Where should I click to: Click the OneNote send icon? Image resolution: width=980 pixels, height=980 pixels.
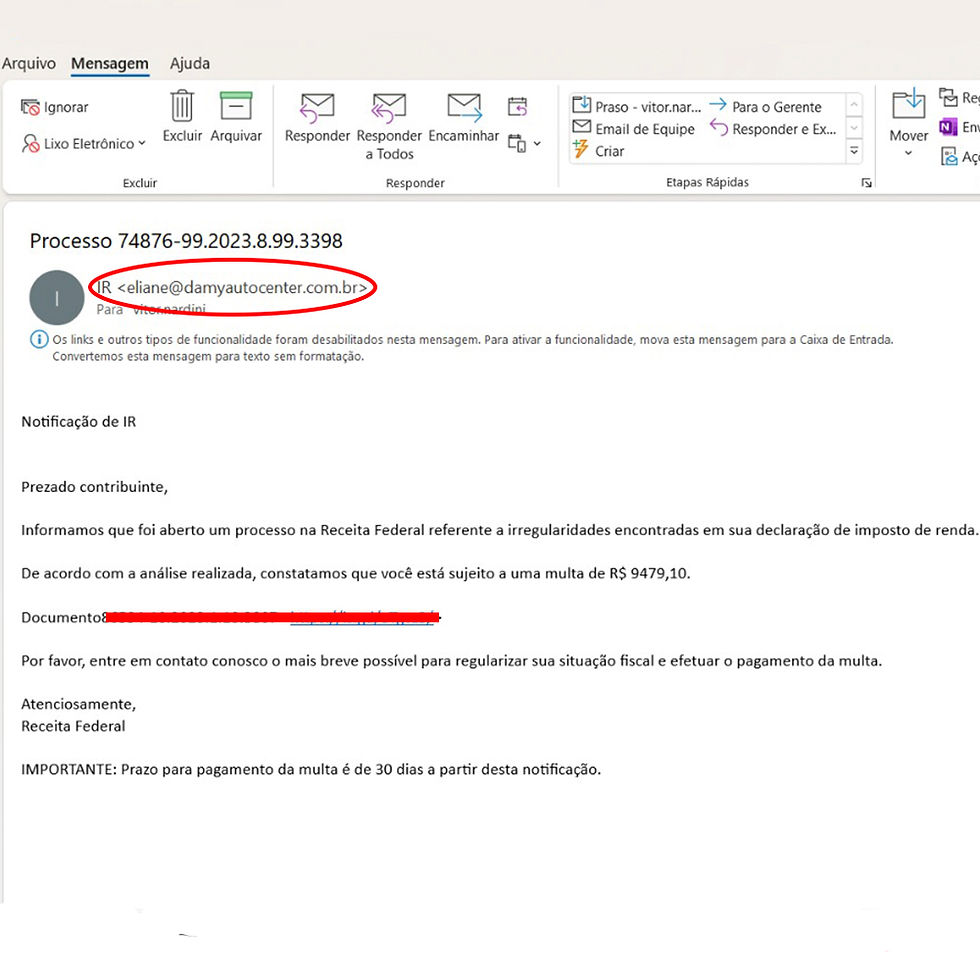coord(948,128)
